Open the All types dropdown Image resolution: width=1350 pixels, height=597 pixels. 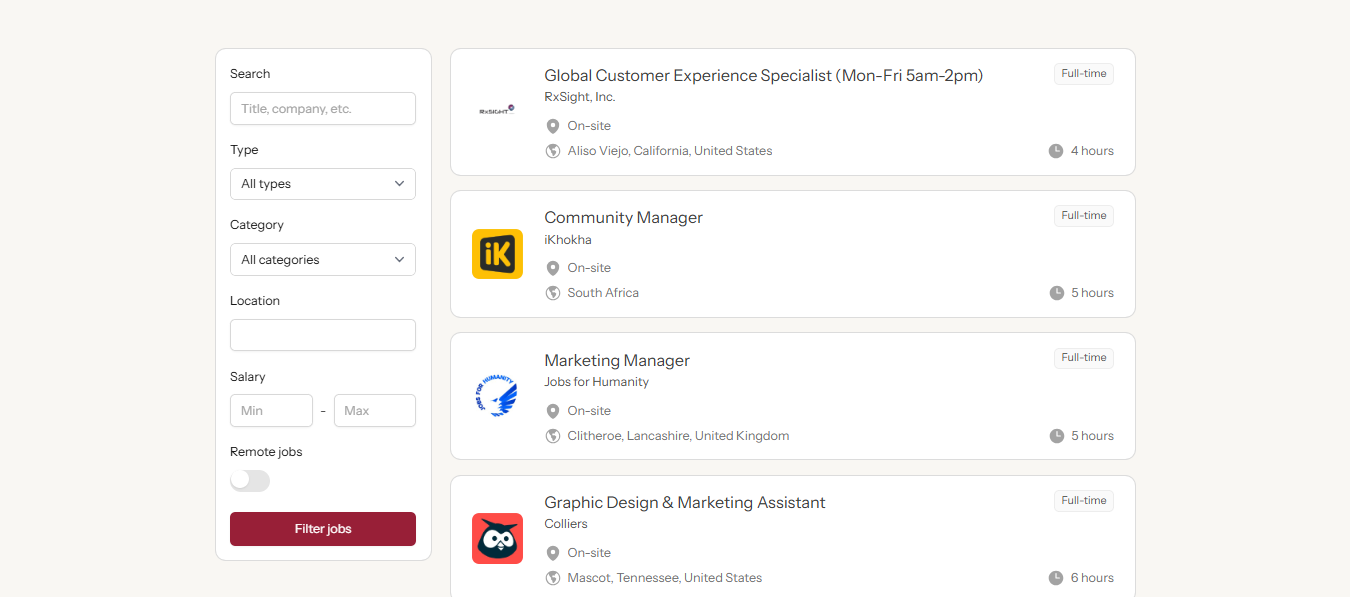322,184
